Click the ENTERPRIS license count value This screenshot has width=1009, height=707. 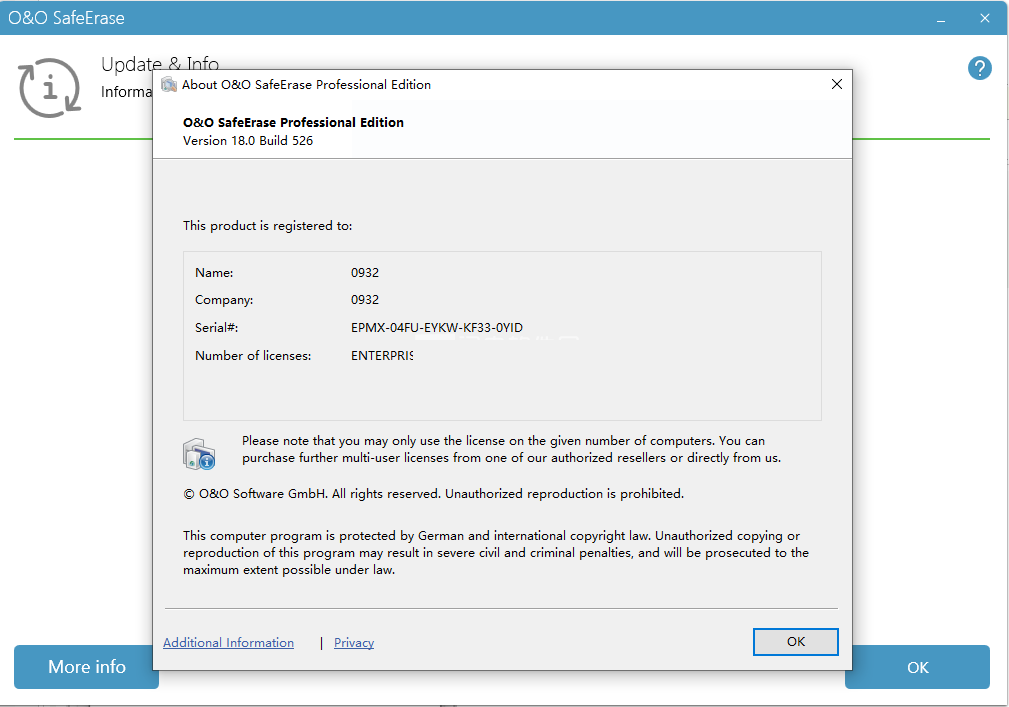382,355
